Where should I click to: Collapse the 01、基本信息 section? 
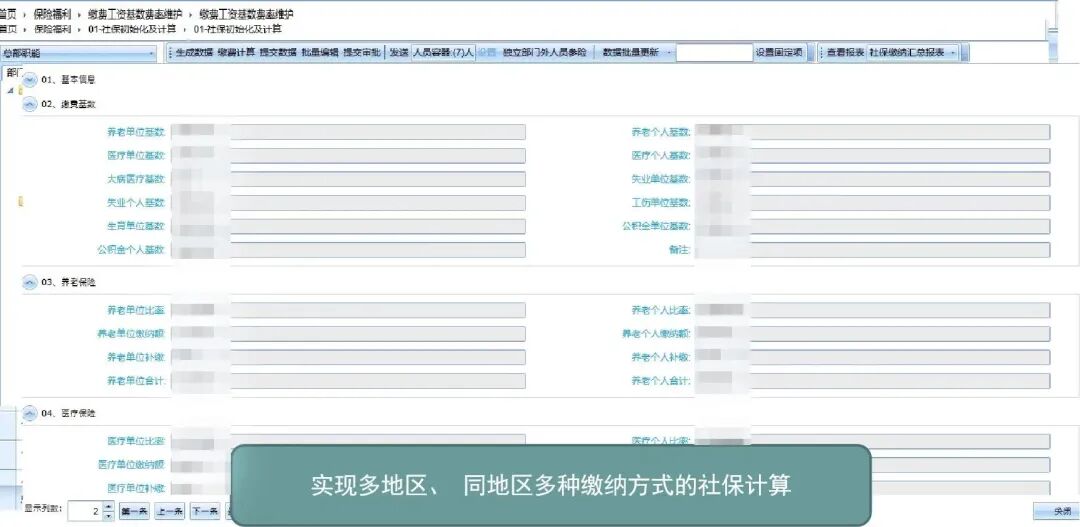pyautogui.click(x=30, y=80)
